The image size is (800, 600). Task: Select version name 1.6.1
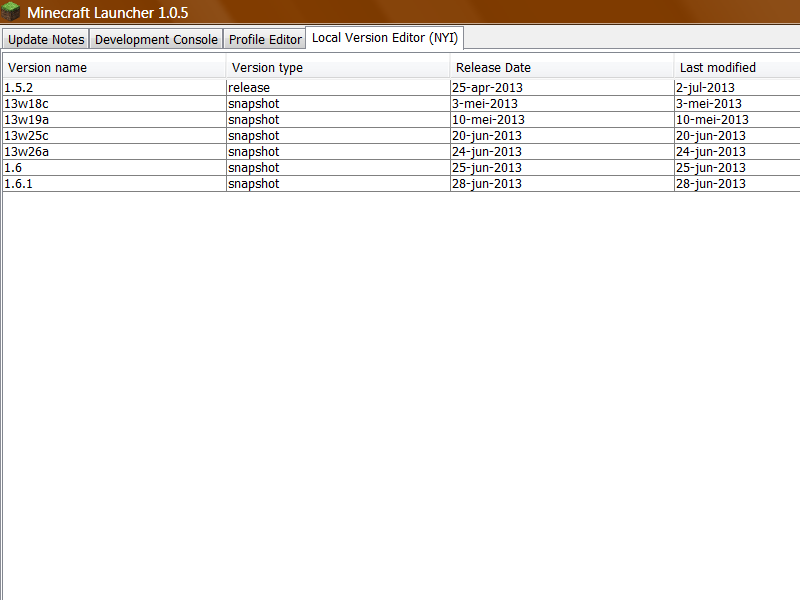(x=114, y=184)
